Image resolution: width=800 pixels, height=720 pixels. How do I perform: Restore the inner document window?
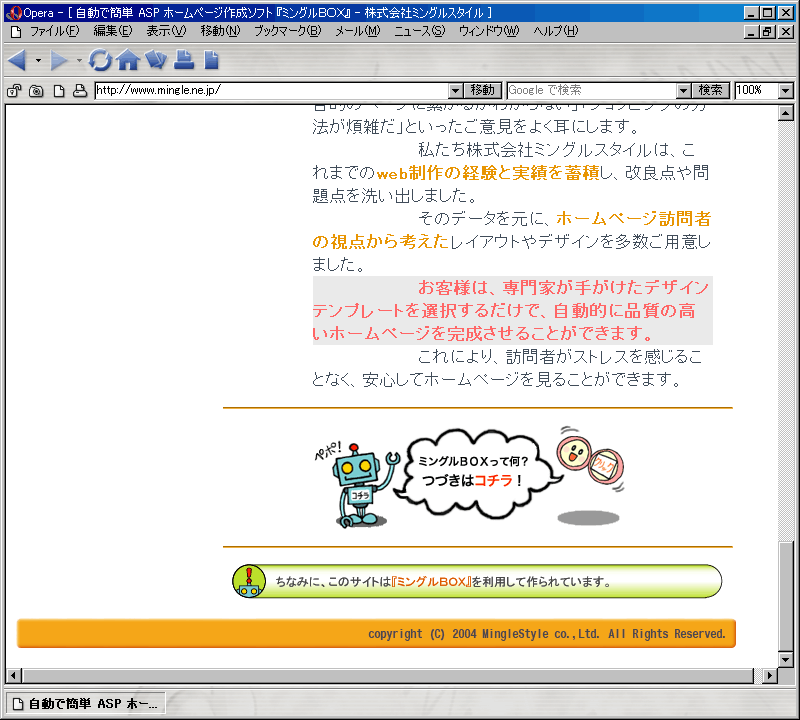[x=767, y=32]
